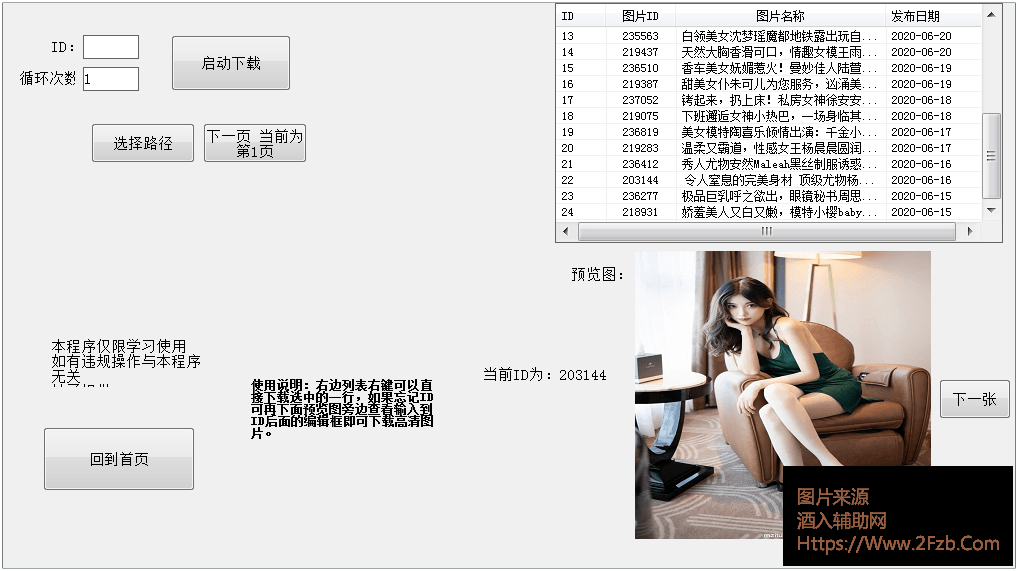Viewport: 1018px width, 571px height.
Task: Click the 回到首页 button
Action: [x=119, y=459]
